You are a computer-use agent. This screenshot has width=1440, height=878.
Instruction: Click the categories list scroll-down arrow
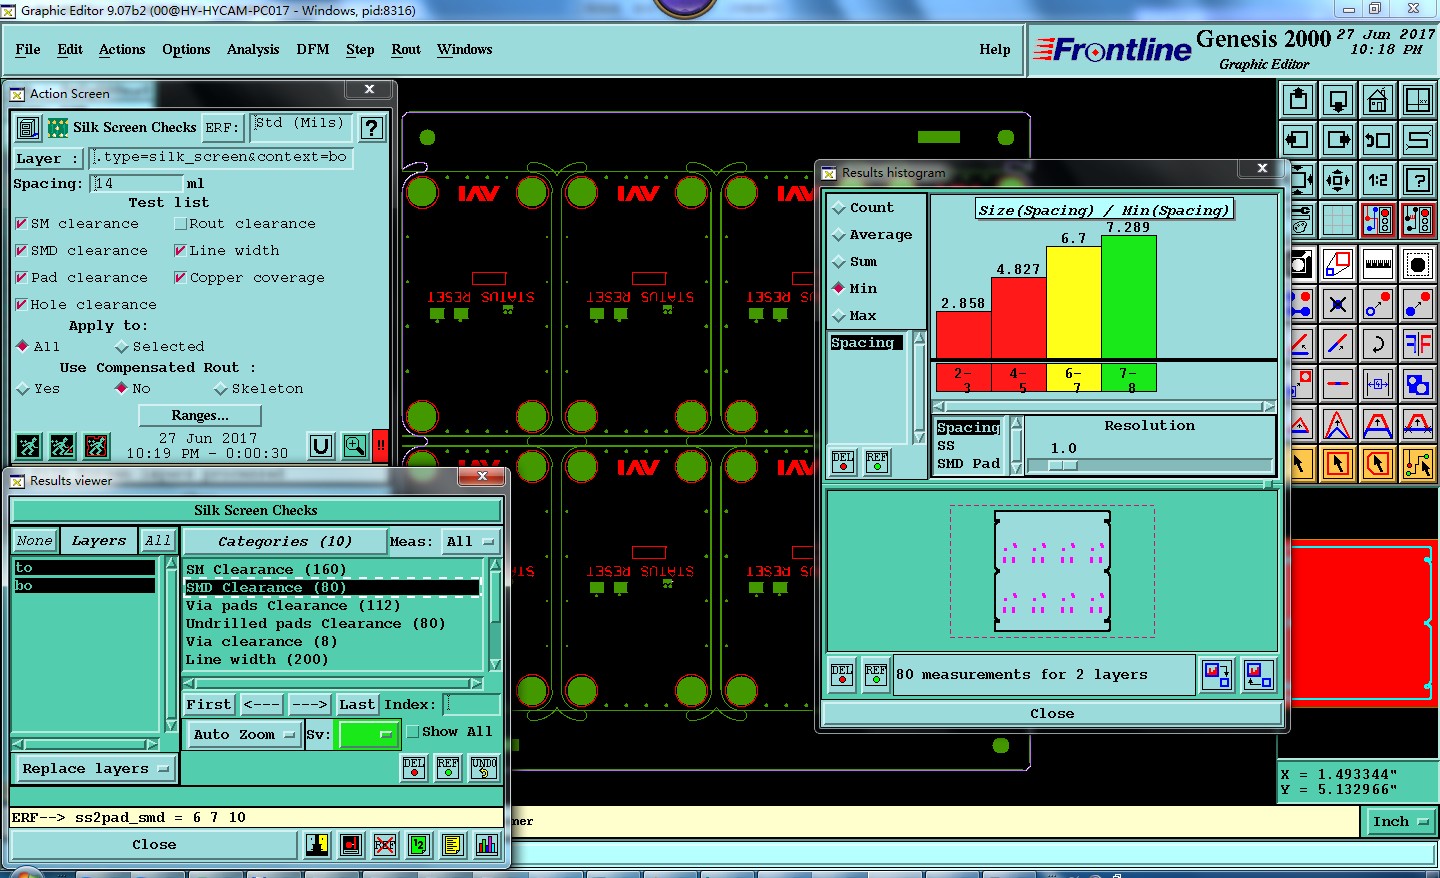pos(494,665)
